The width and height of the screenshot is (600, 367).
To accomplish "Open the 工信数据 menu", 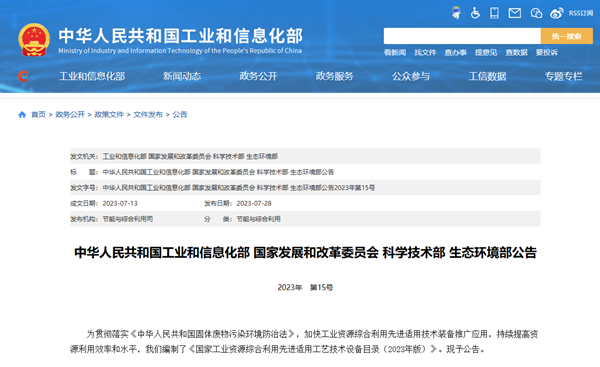I will (x=488, y=76).
